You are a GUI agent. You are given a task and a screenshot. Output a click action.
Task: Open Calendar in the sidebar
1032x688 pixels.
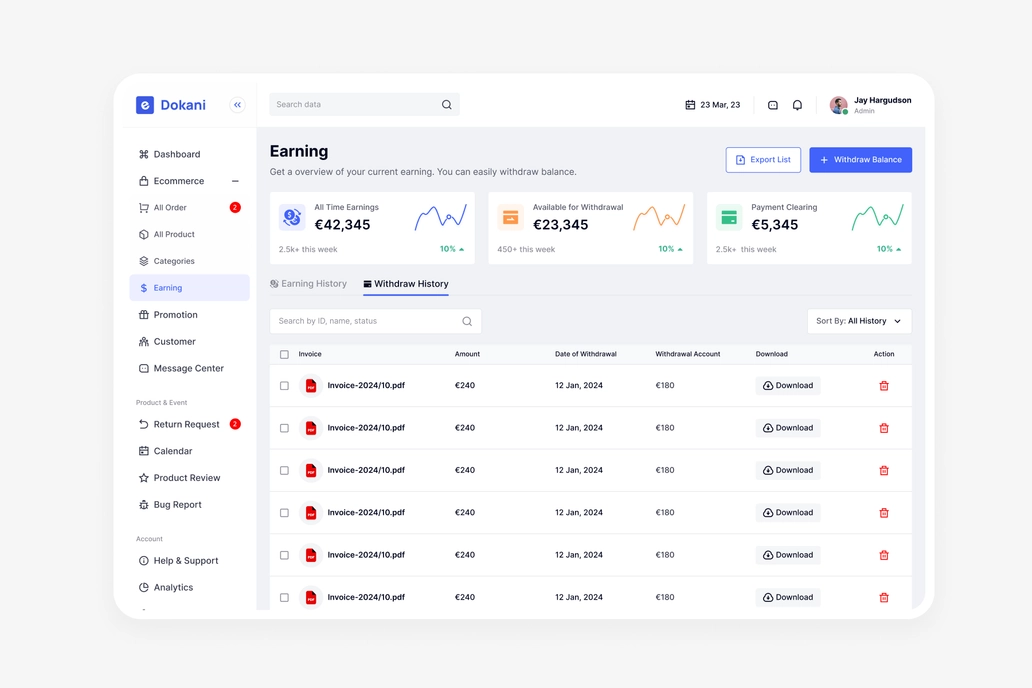click(190, 451)
